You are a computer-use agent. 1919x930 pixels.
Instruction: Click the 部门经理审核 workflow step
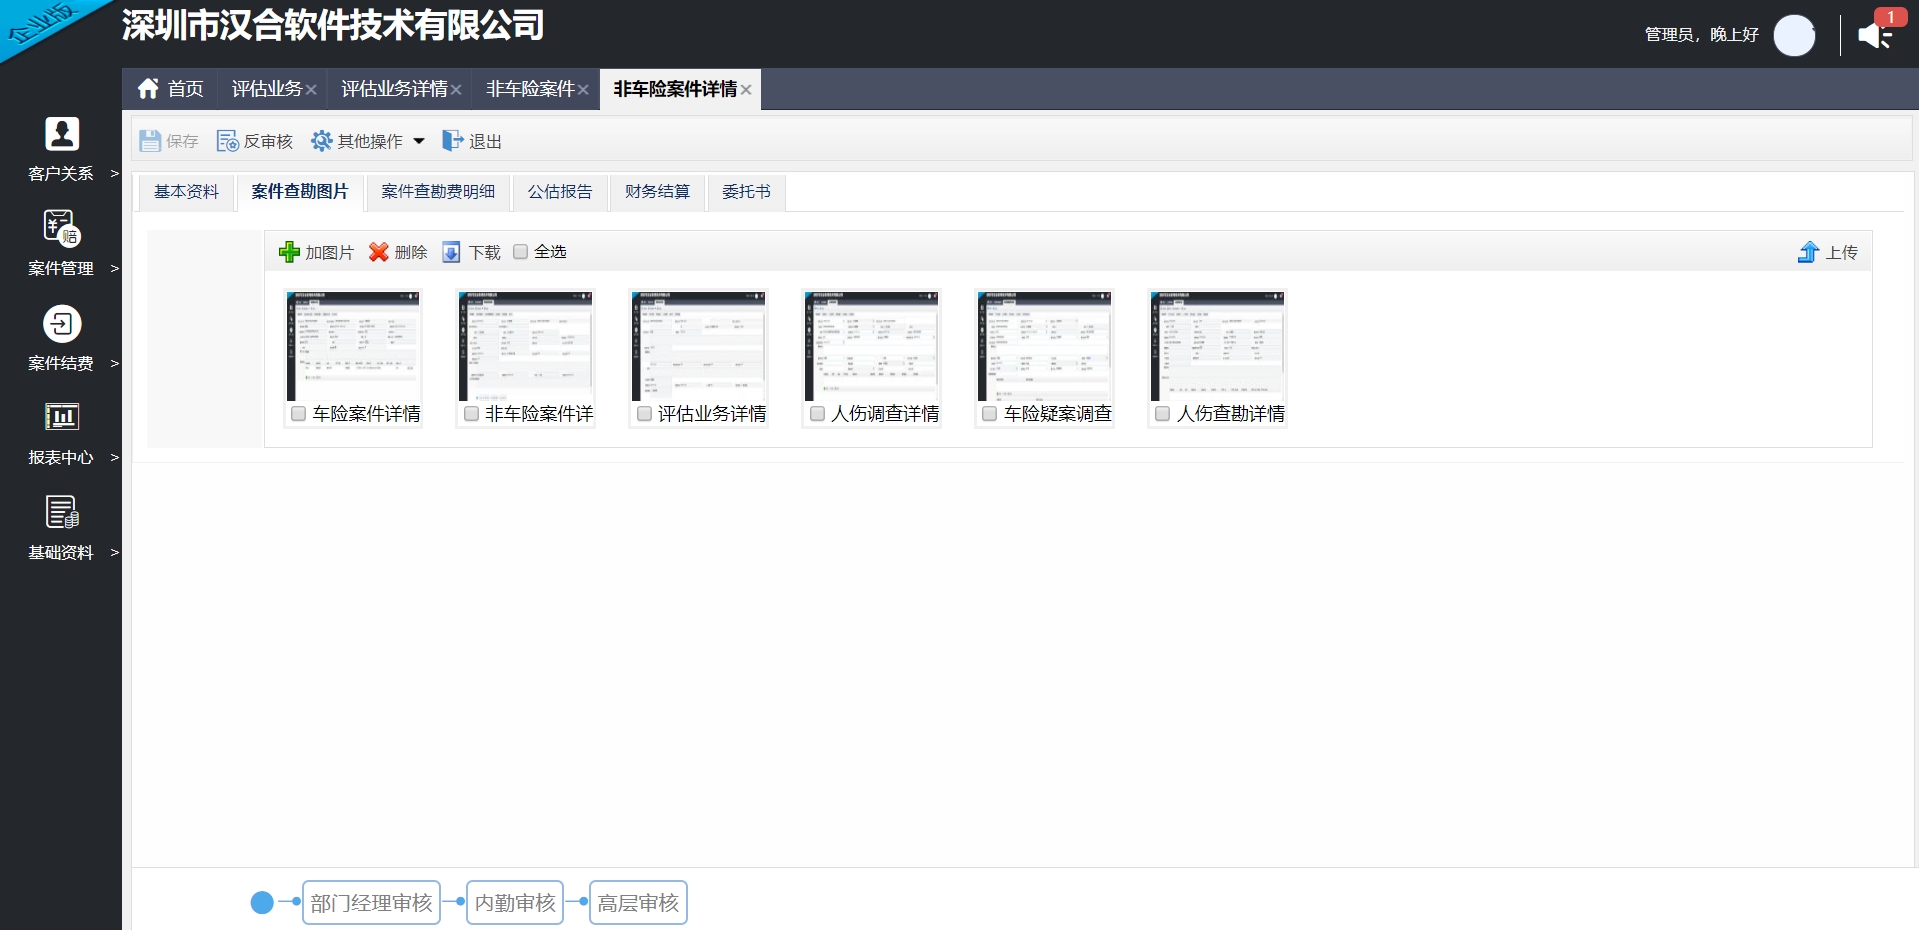[x=371, y=903]
